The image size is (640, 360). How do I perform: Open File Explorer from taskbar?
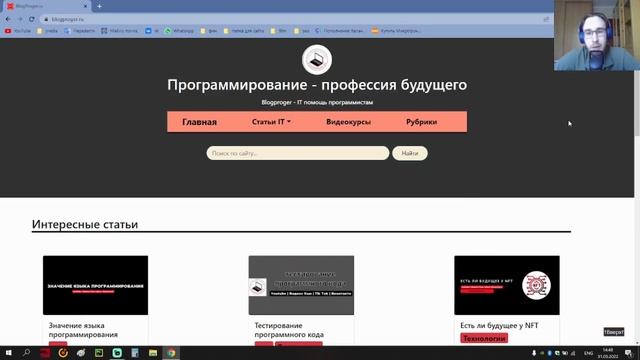pos(153,353)
